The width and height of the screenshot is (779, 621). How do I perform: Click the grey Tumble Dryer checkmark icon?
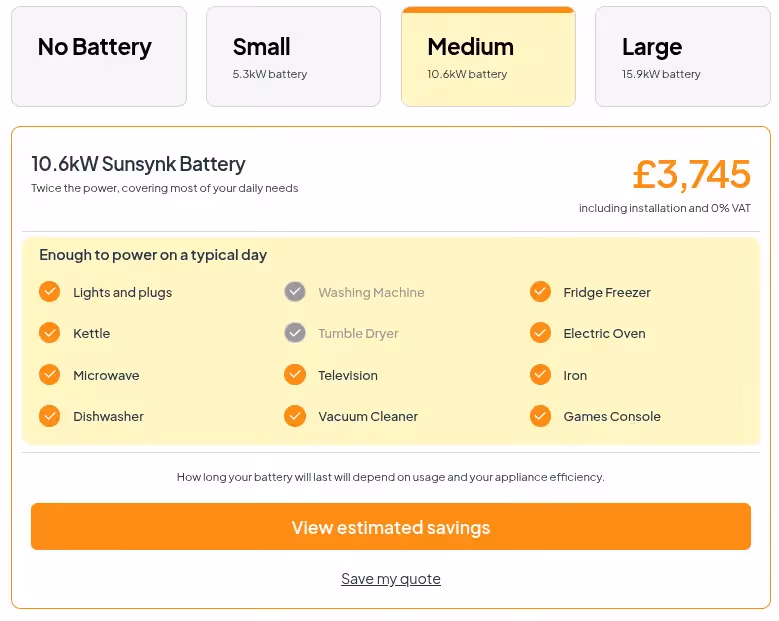pos(295,333)
